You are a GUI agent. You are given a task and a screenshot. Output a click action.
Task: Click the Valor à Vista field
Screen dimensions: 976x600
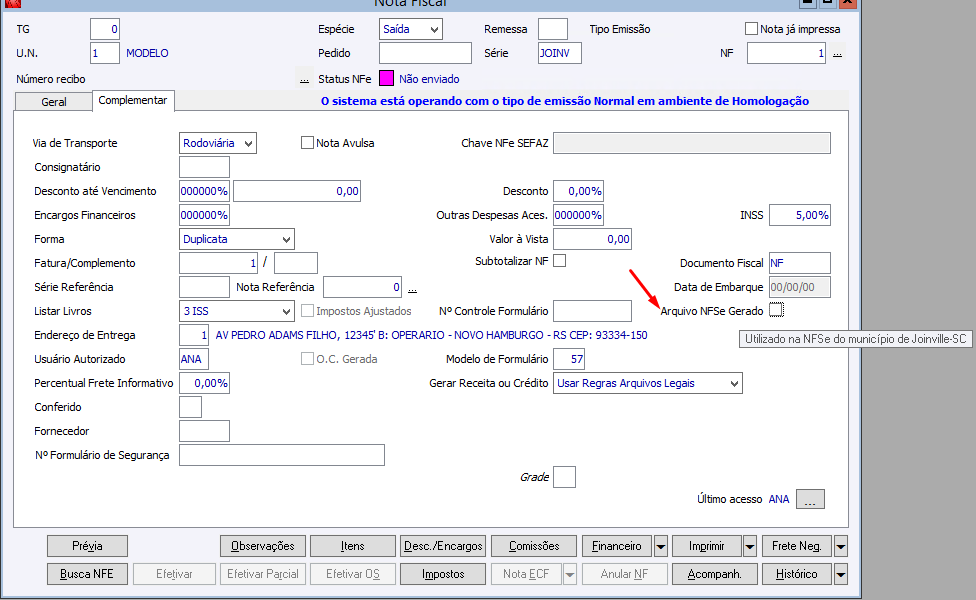[x=593, y=239]
